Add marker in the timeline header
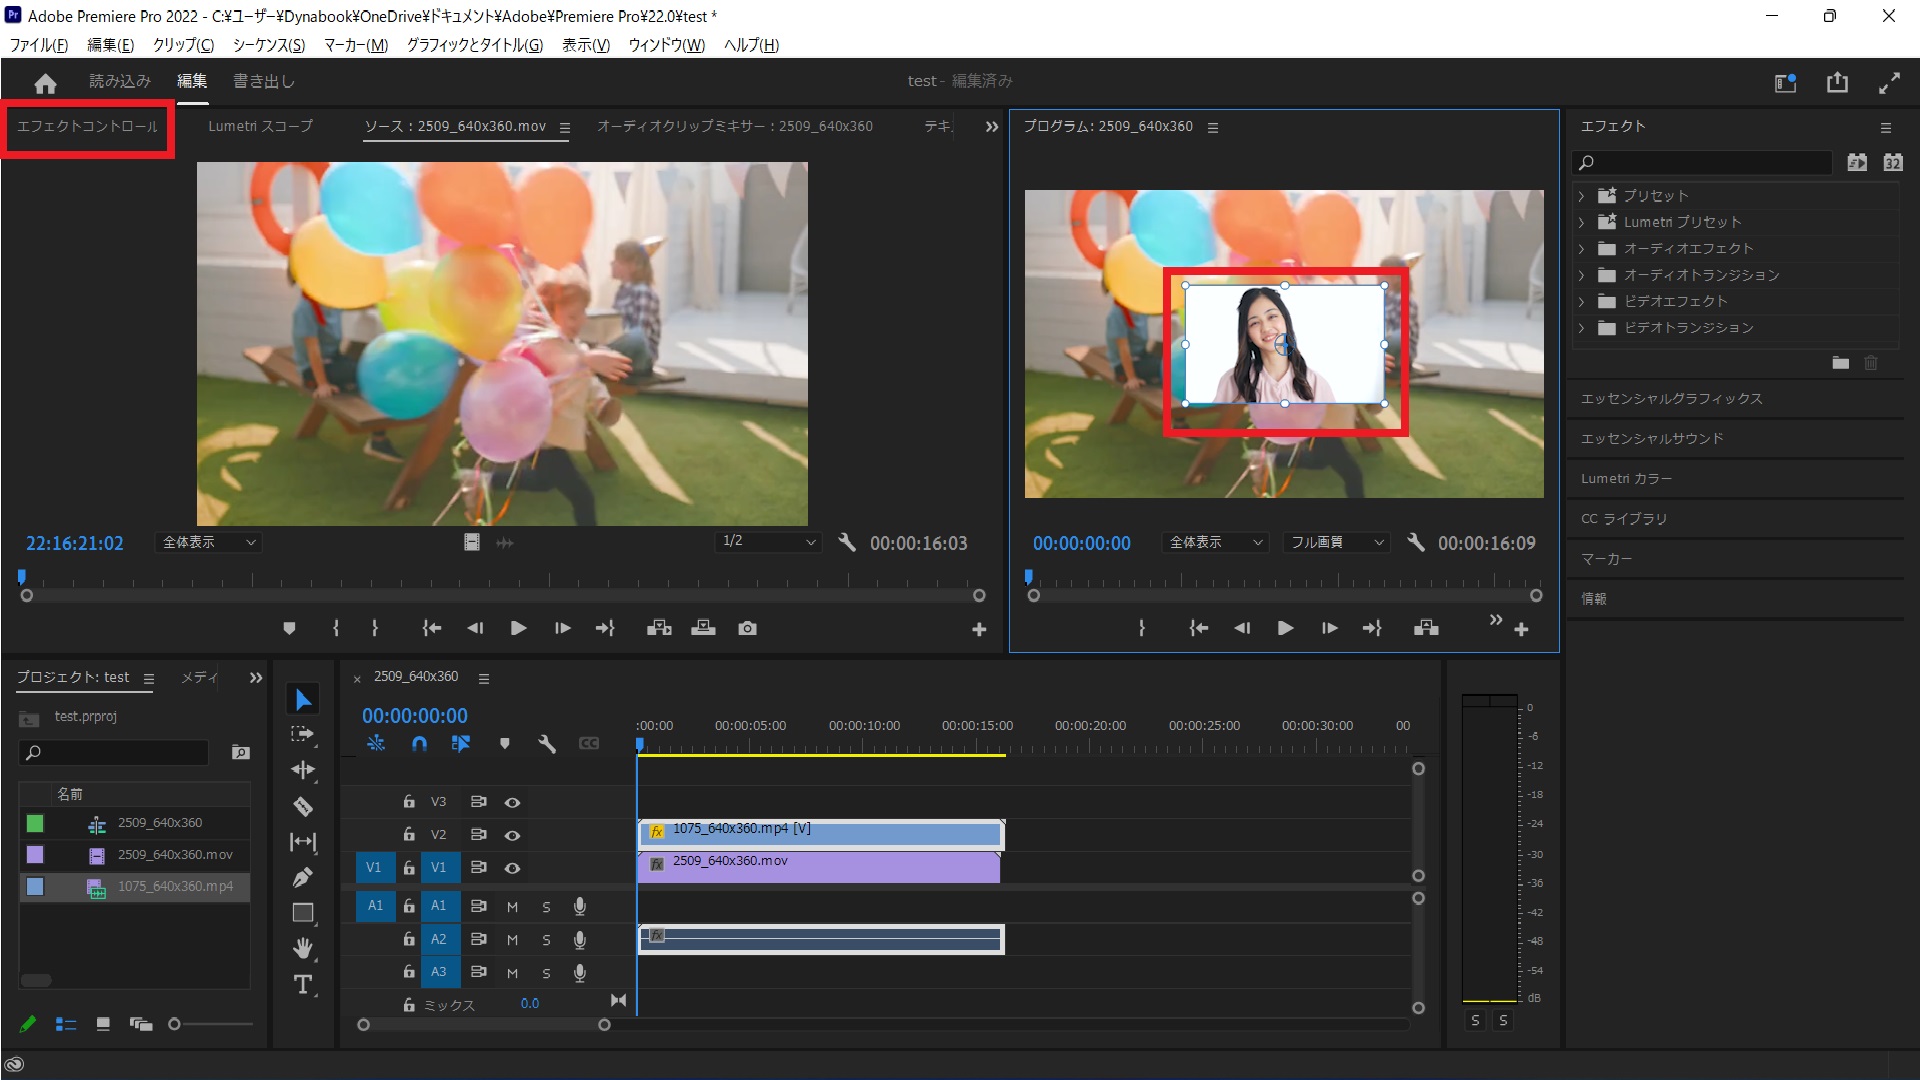The image size is (1920, 1080). click(504, 744)
